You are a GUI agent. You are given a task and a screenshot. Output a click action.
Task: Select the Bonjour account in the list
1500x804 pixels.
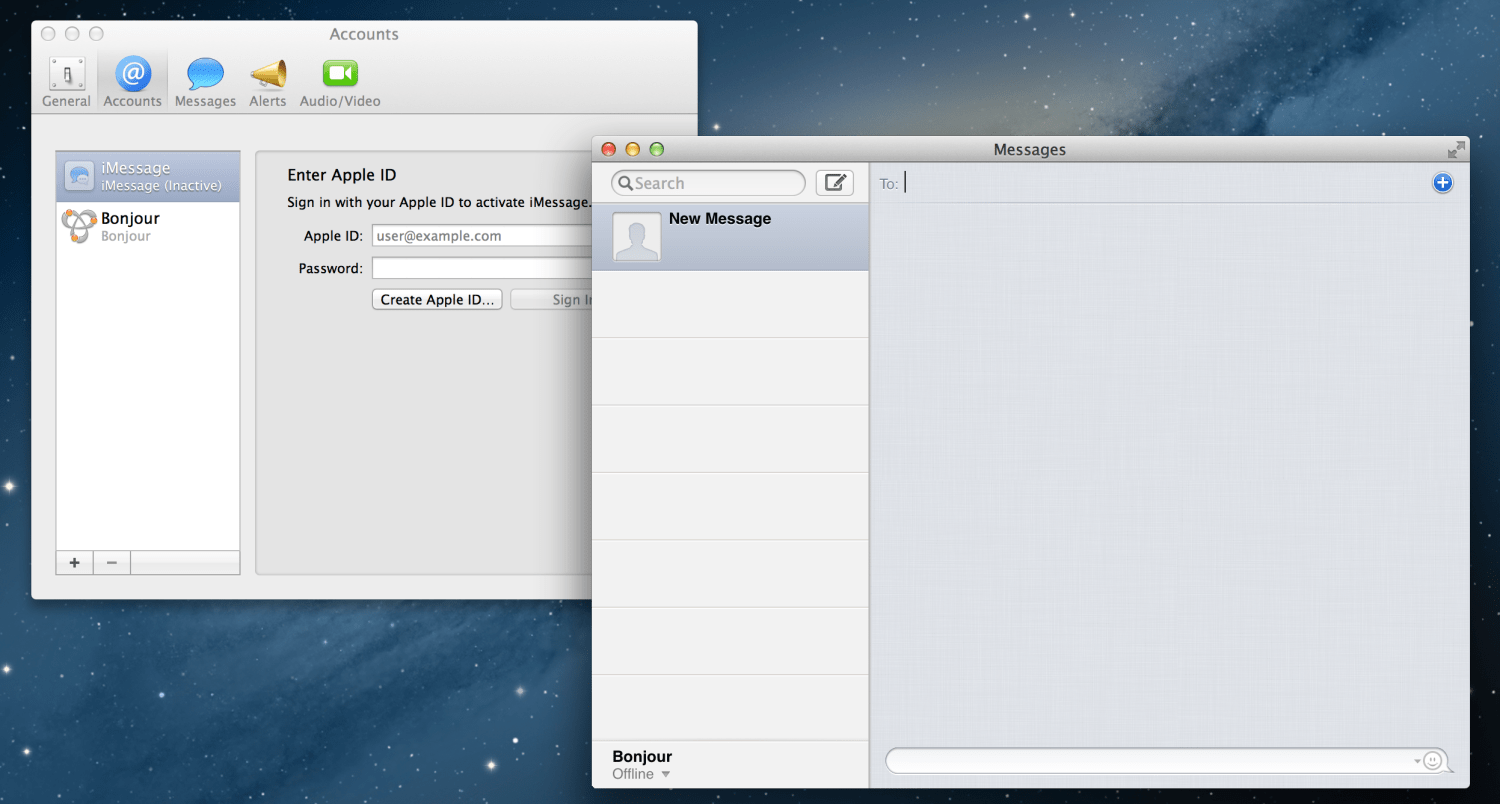coord(148,227)
